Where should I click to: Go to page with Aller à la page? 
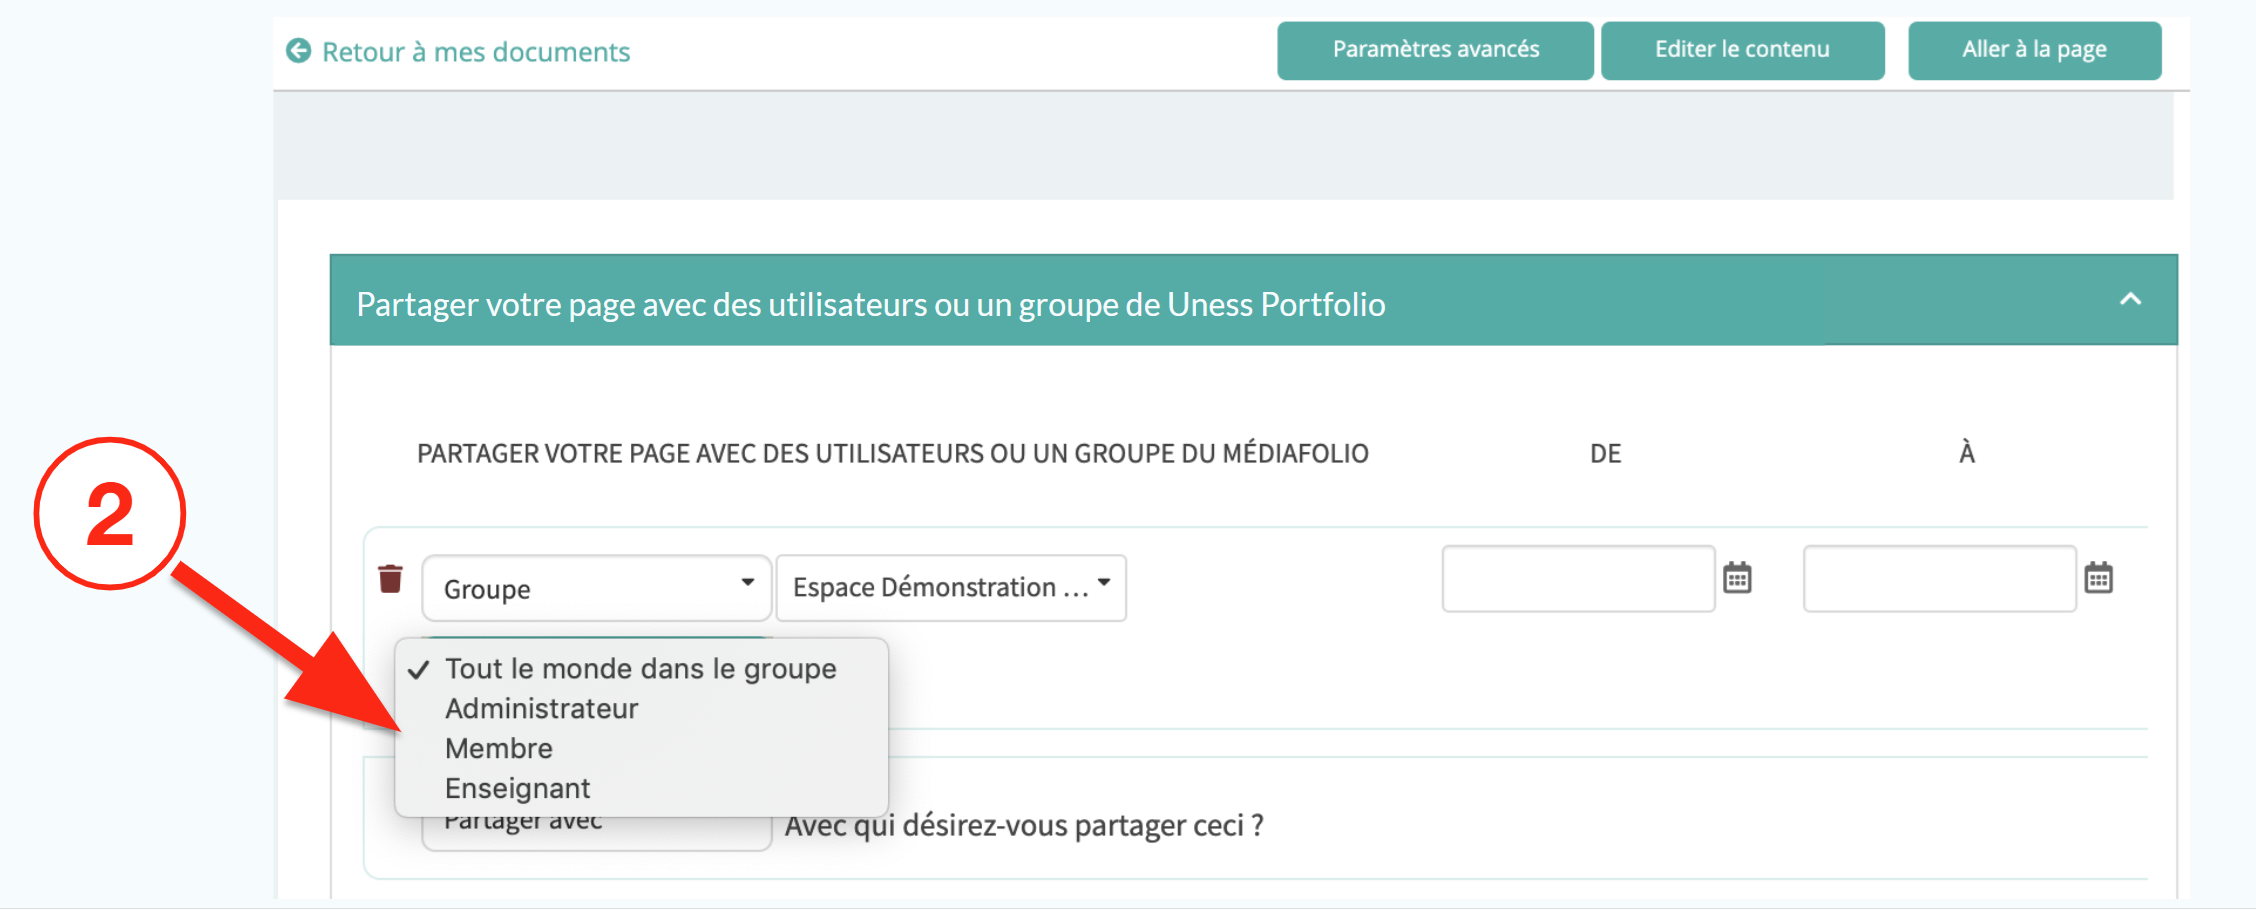[x=2033, y=50]
